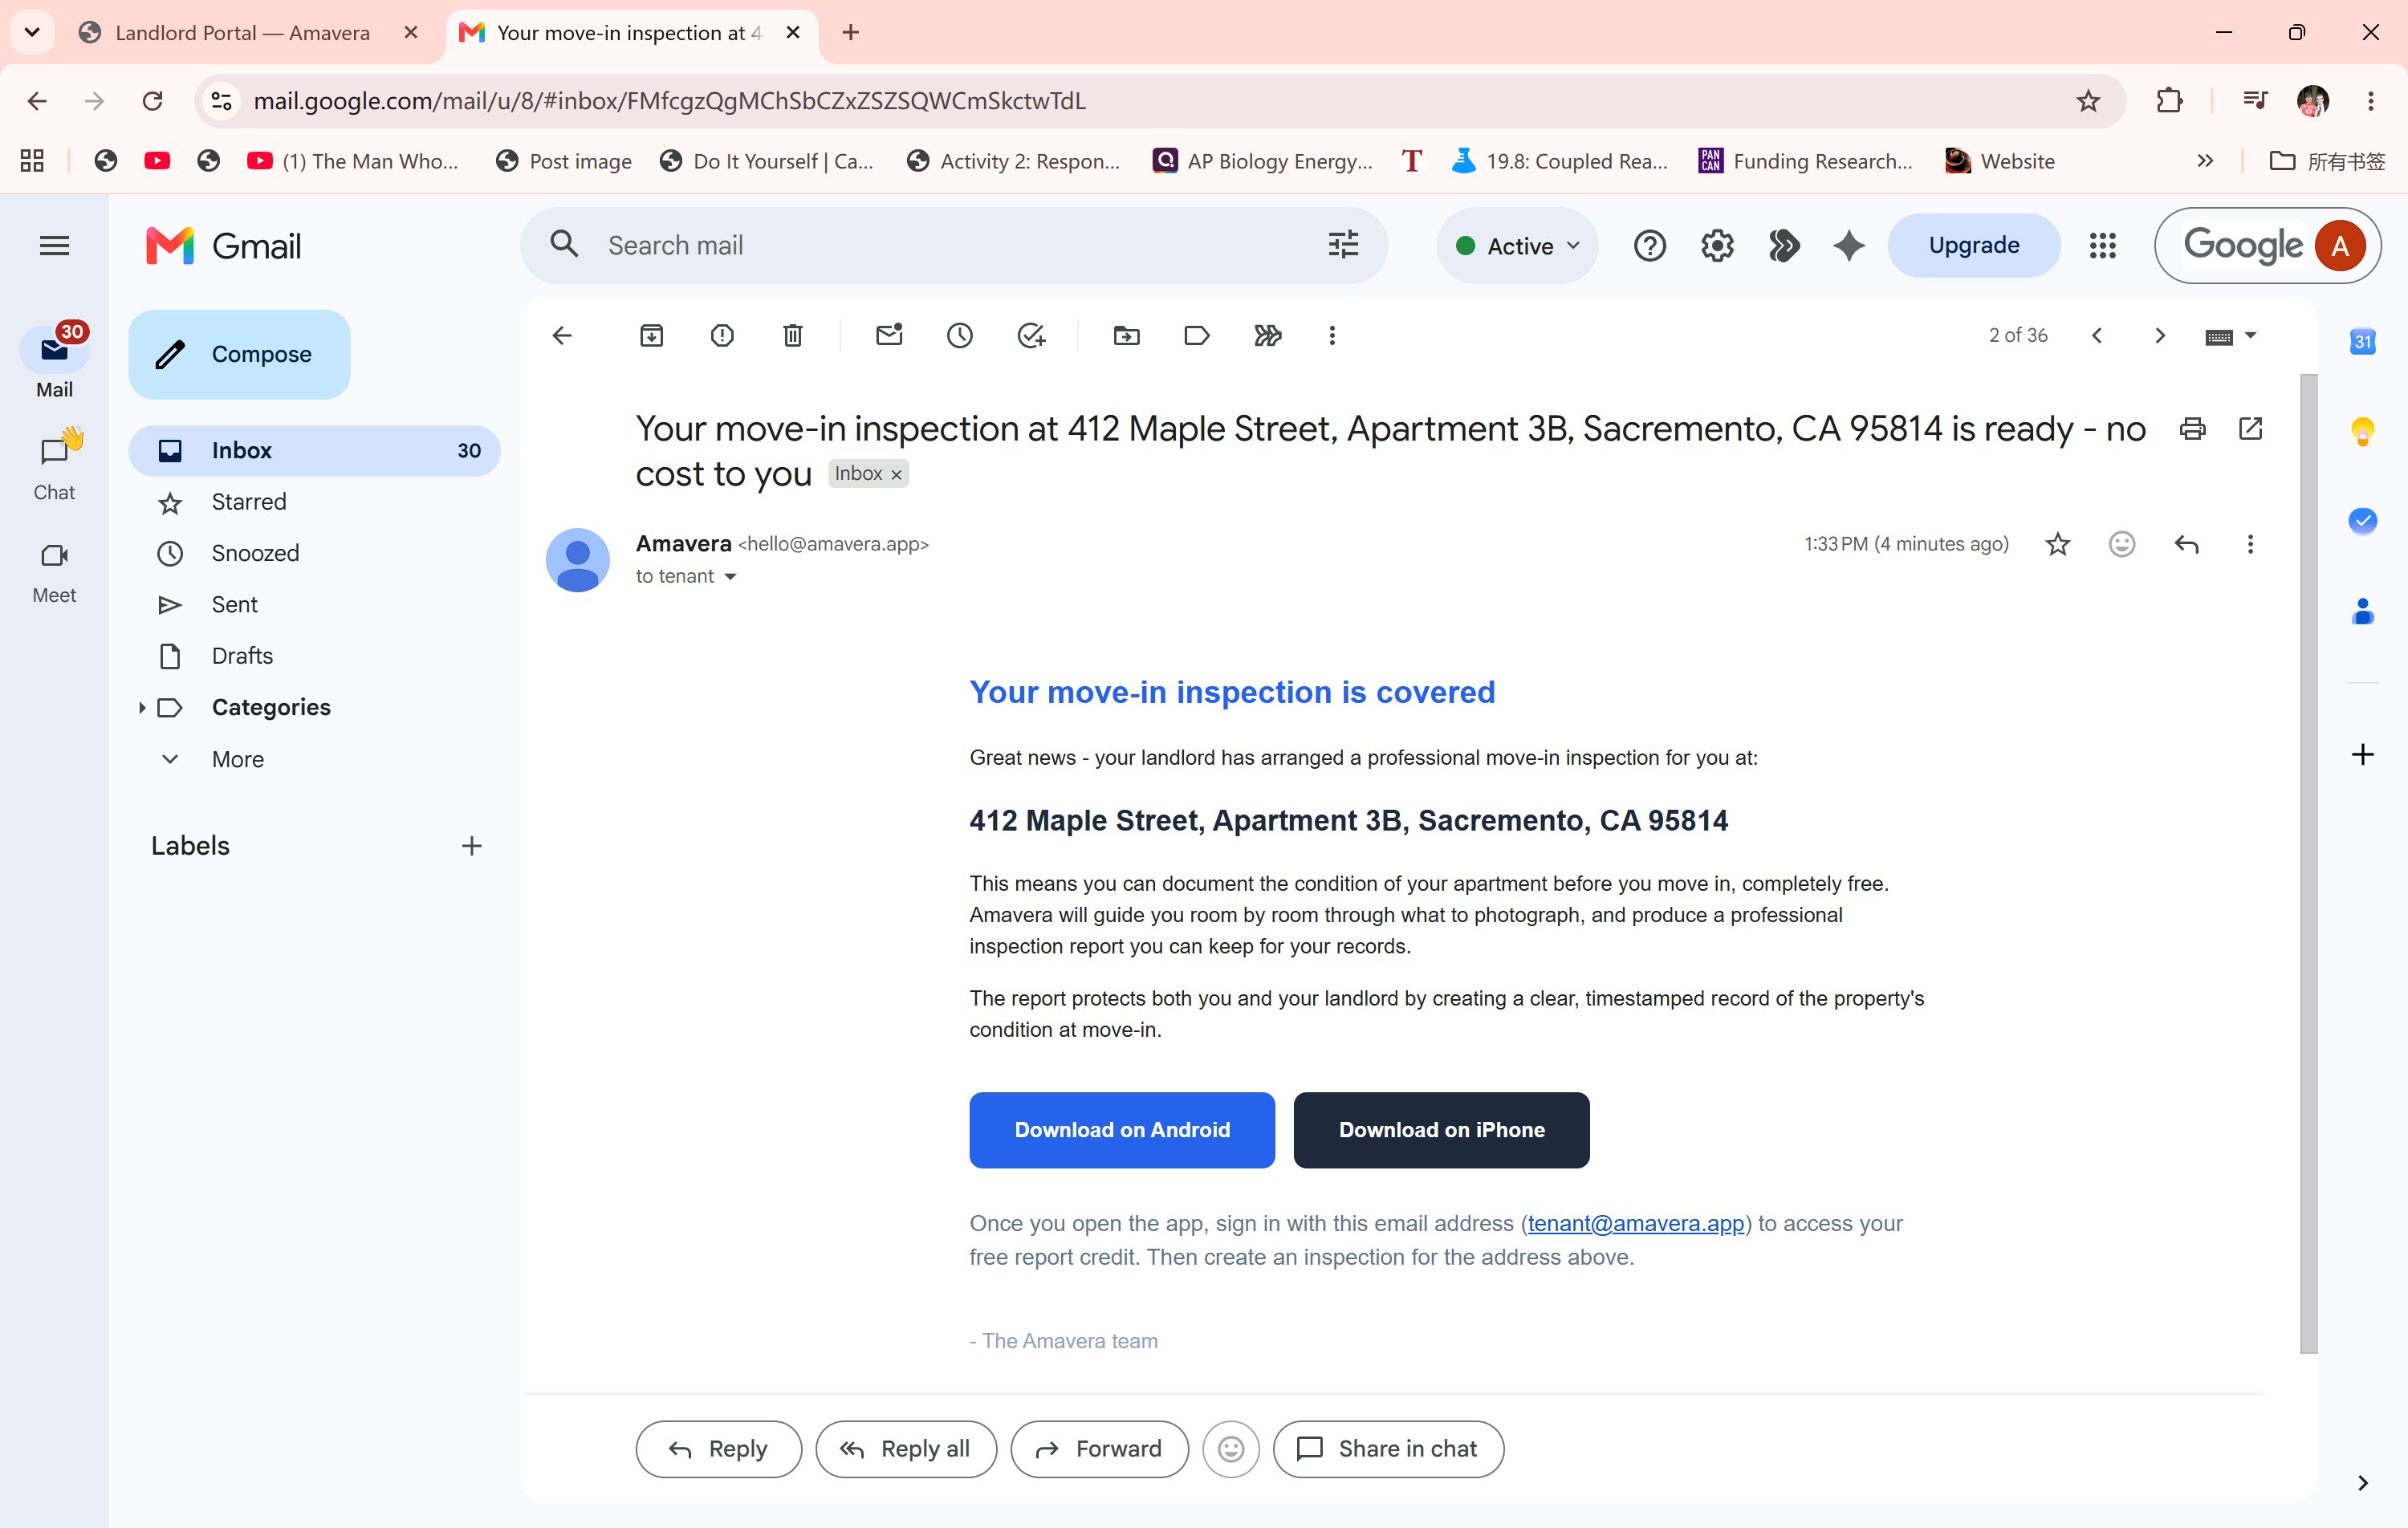This screenshot has width=2408, height=1528.
Task: Click Reply all button
Action: [x=906, y=1449]
